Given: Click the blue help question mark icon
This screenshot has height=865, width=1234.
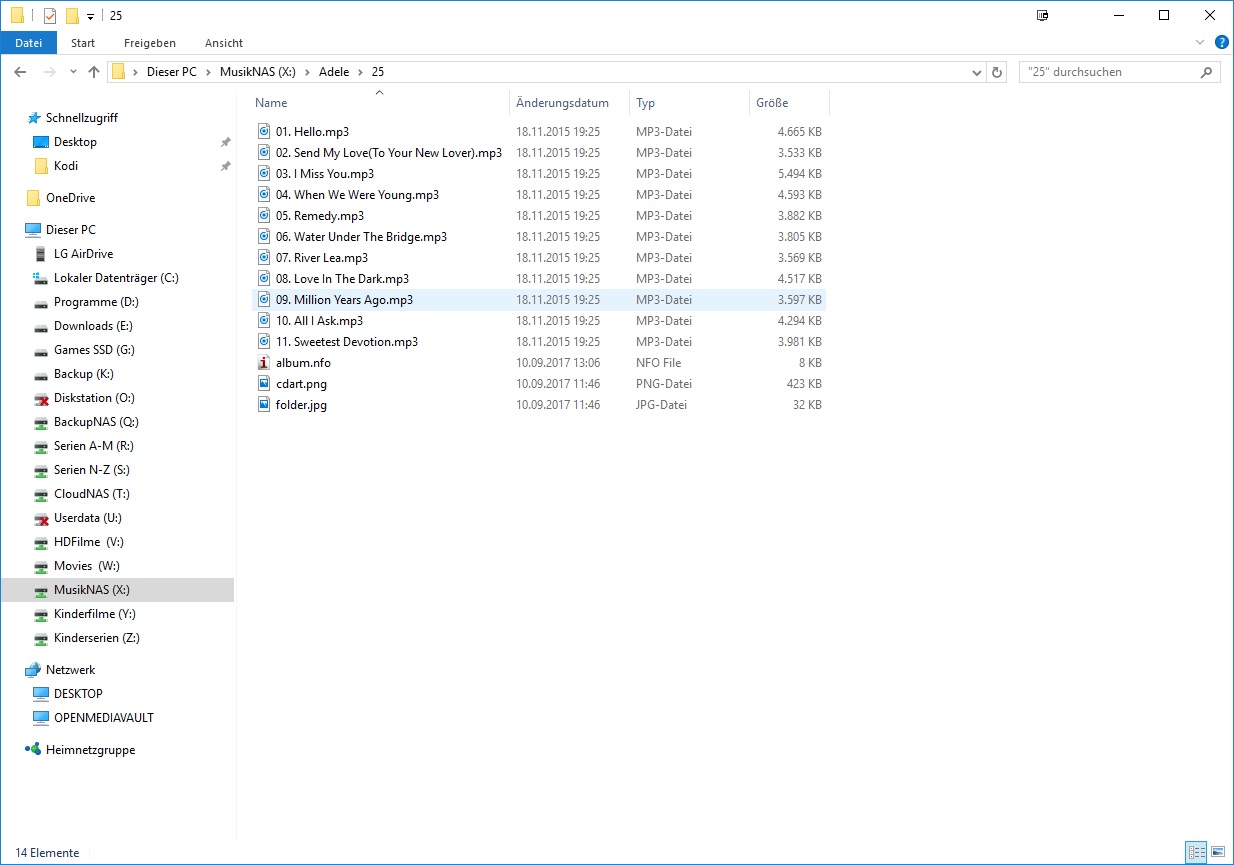Looking at the screenshot, I should pos(1222,42).
